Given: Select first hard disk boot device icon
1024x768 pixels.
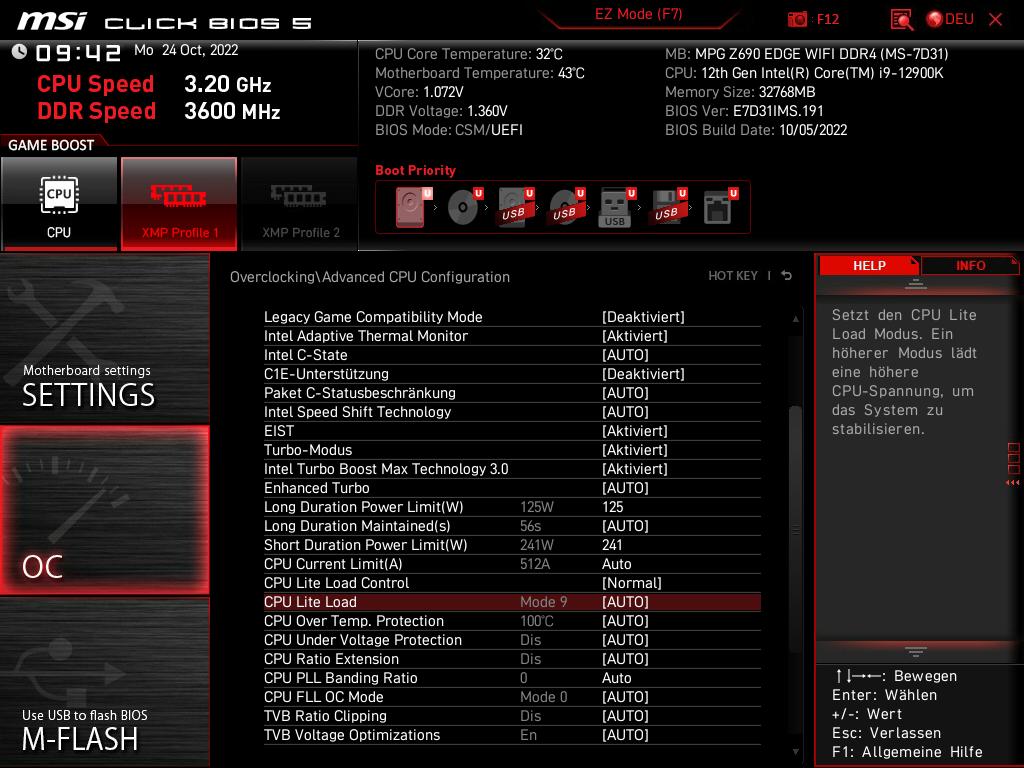Looking at the screenshot, I should pyautogui.click(x=413, y=207).
